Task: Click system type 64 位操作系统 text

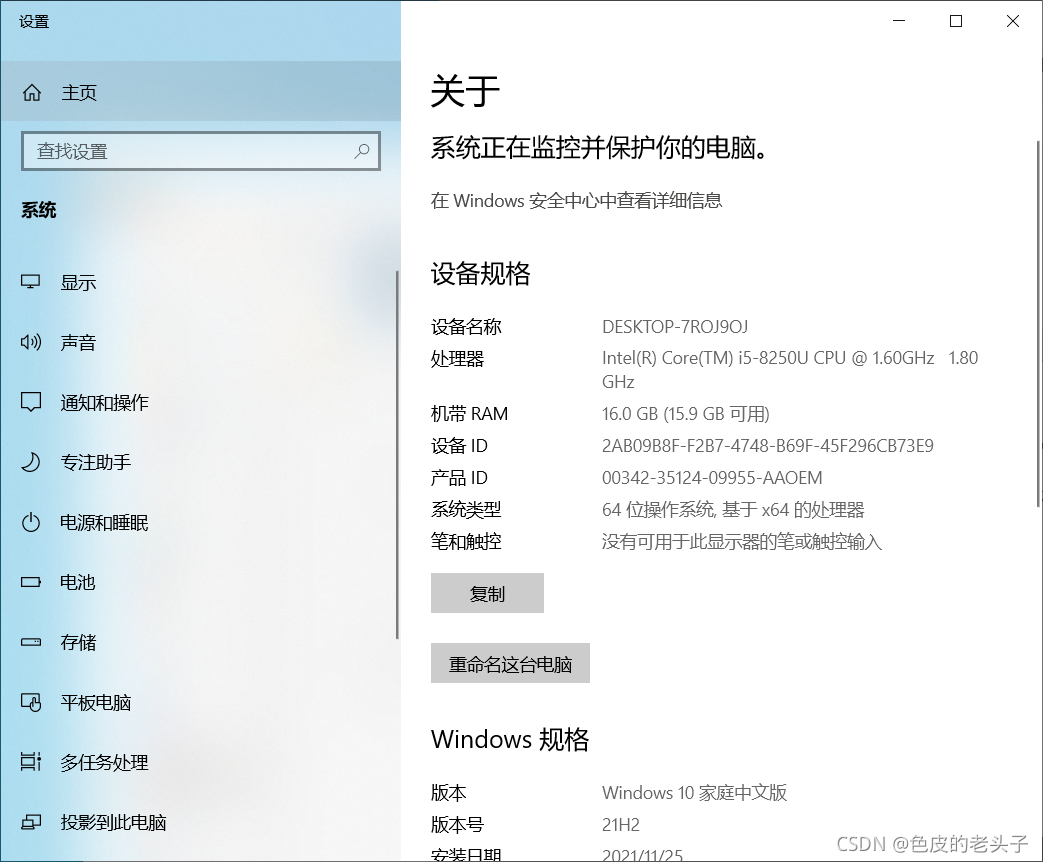Action: (x=732, y=509)
